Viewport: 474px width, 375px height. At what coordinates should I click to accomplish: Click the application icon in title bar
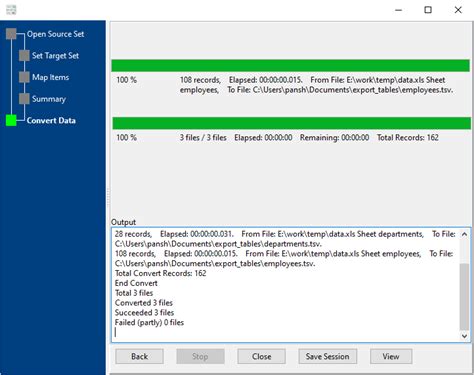11,10
